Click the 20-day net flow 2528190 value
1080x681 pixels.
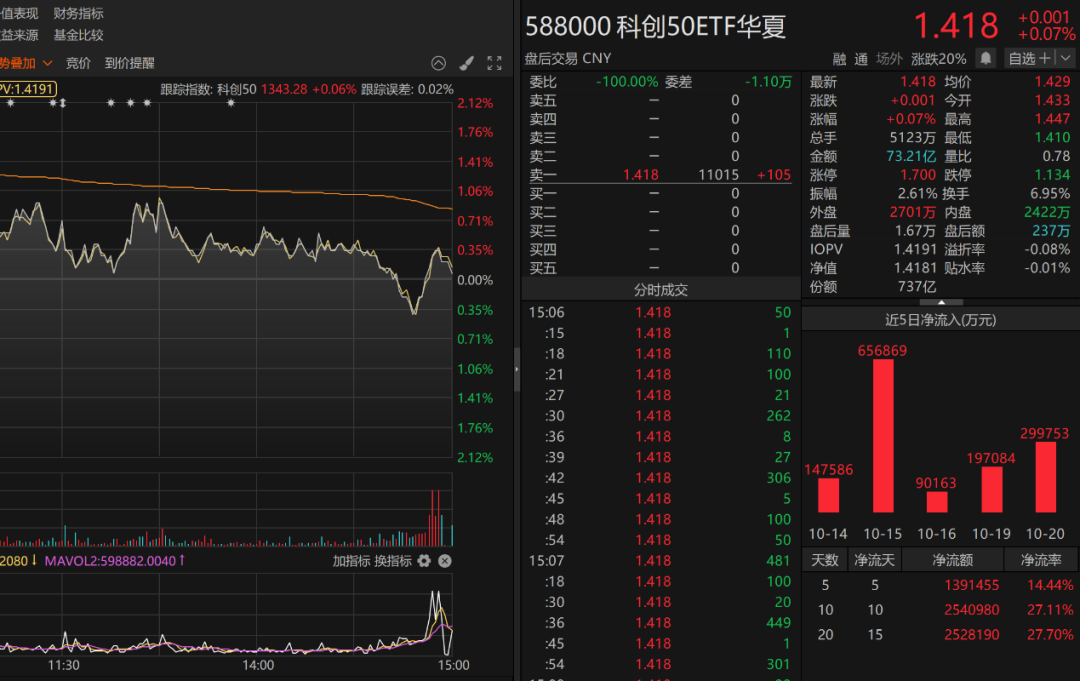pyautogui.click(x=971, y=634)
